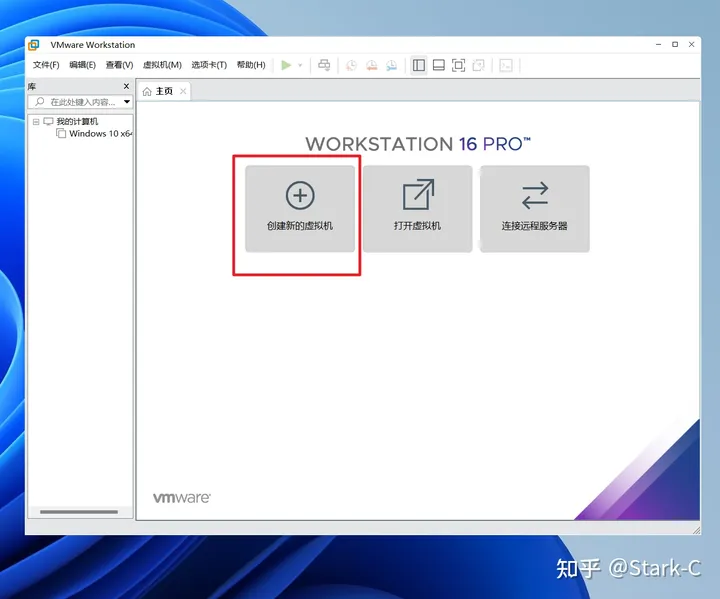Click the VMware Workstation title bar logo
The width and height of the screenshot is (720, 599).
[34, 45]
